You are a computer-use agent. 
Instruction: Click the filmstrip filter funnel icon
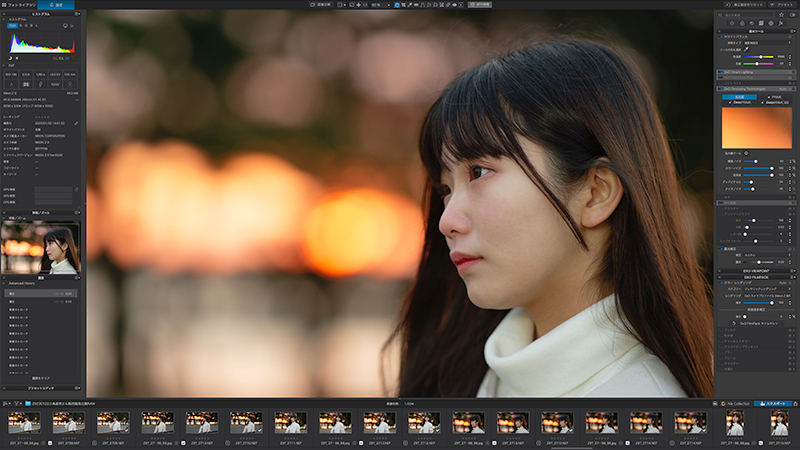pos(17,403)
